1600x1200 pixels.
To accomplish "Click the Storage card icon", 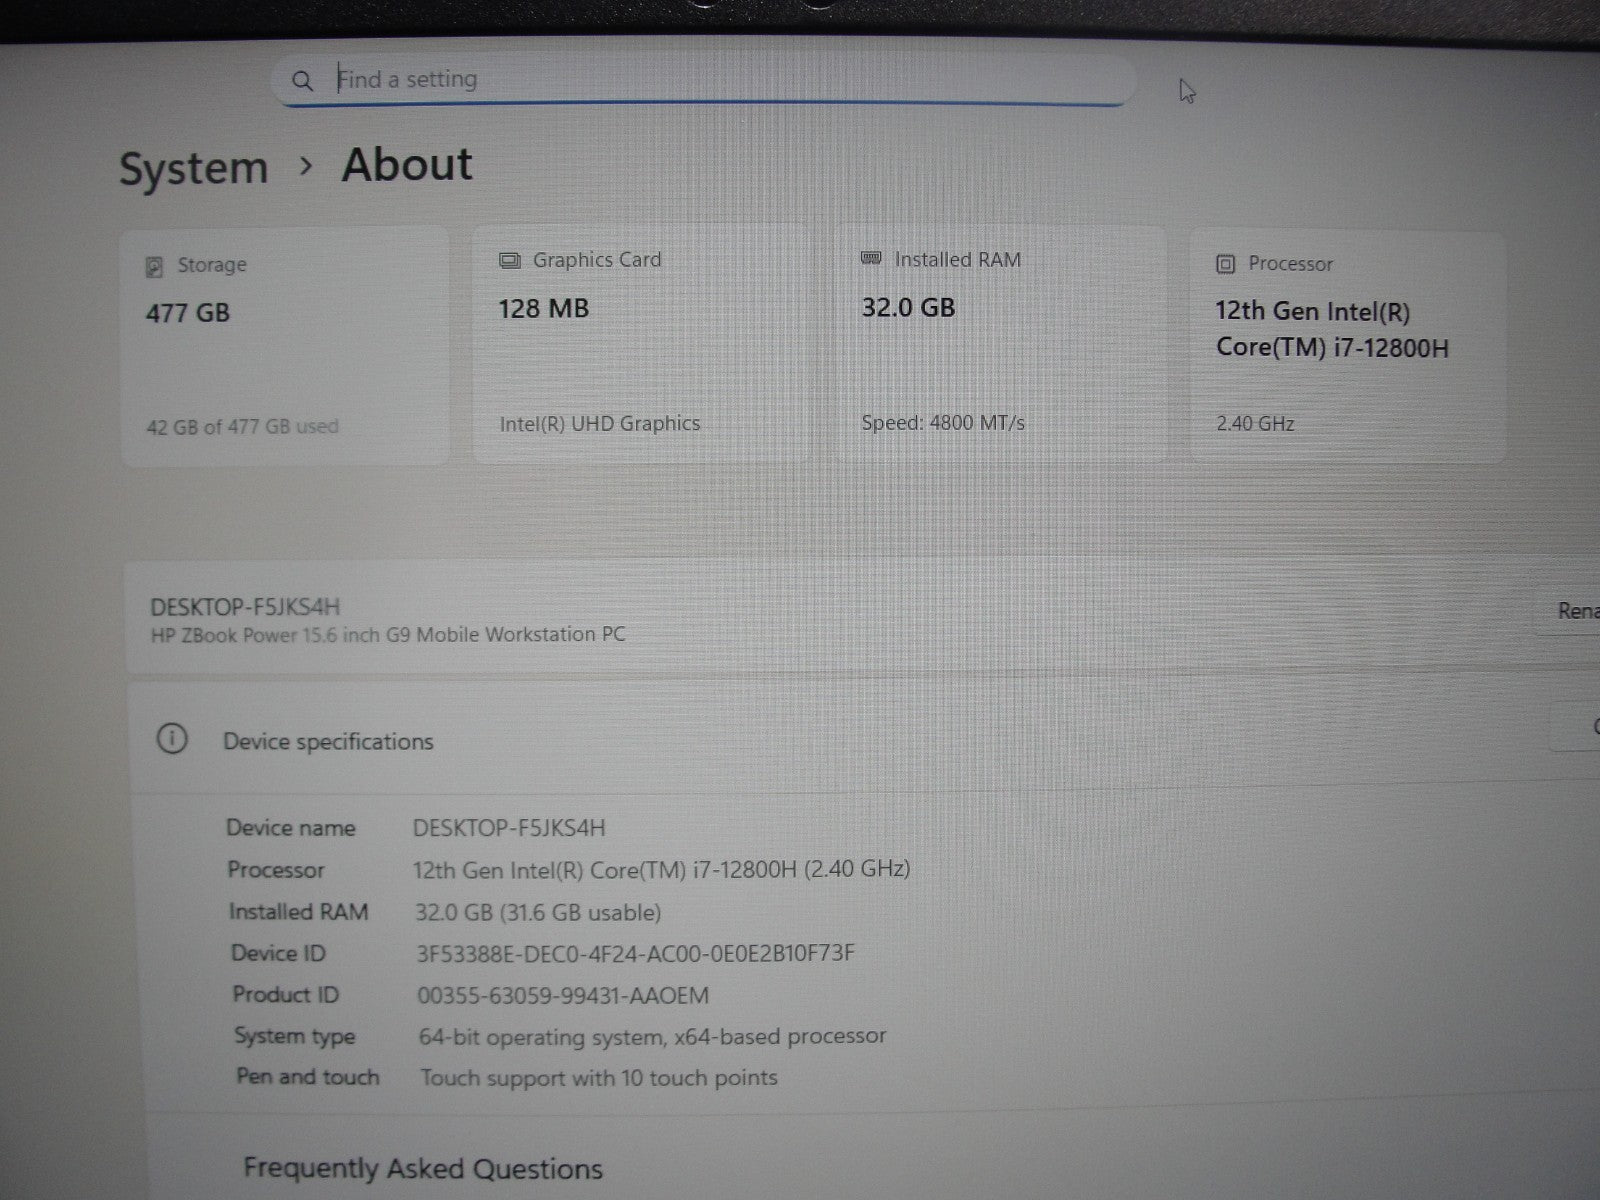I will click(x=154, y=266).
